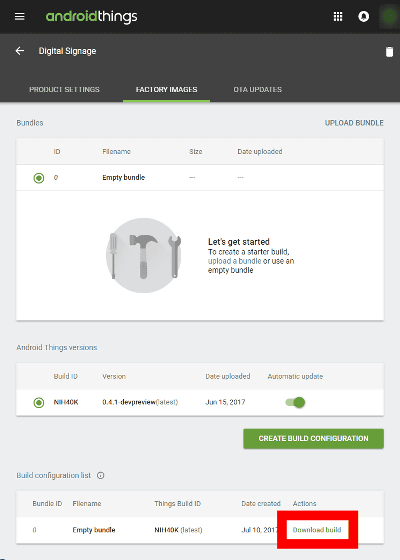Screen dimensions: 400x560
Task: Click Jun 15, 2017 upload date
Action: [x=225, y=402]
